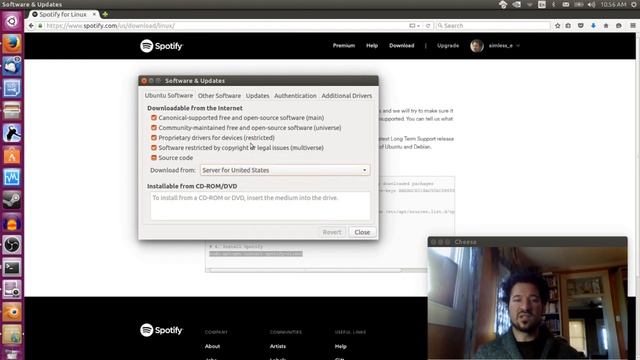Image resolution: width=640 pixels, height=360 pixels.
Task: Bookmark this page with star icon
Action: tap(558, 26)
